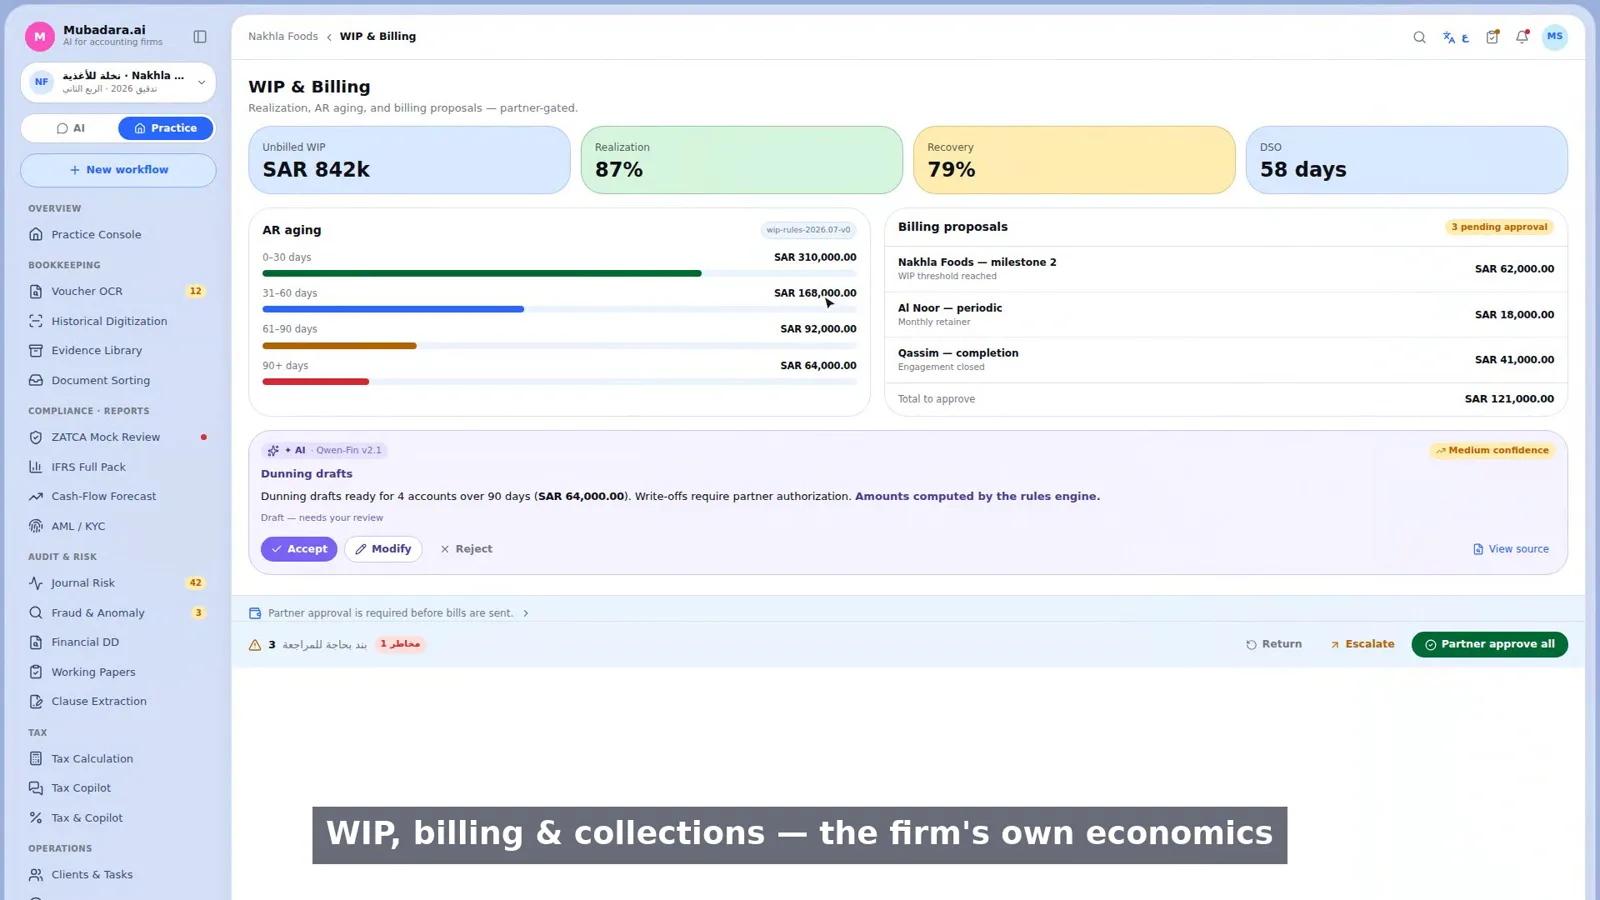Collapse sidebar using panel icon
This screenshot has height=900, width=1600.
click(200, 37)
